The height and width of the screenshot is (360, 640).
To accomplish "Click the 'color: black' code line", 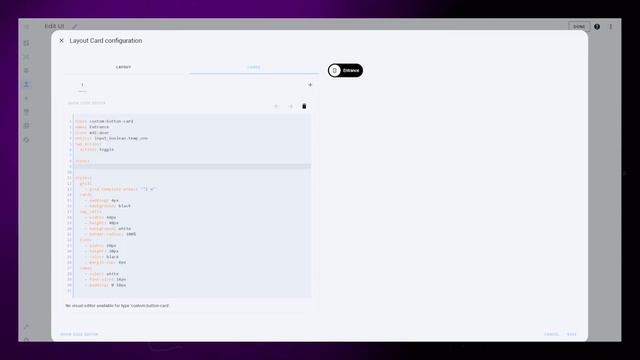I will point(102,257).
